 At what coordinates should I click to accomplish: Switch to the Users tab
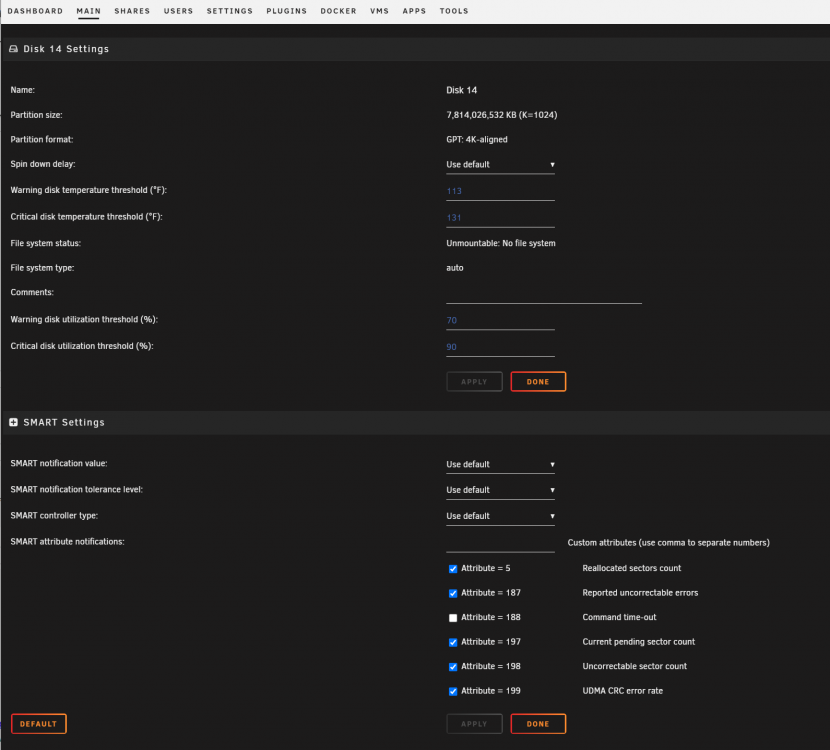pyautogui.click(x=178, y=11)
